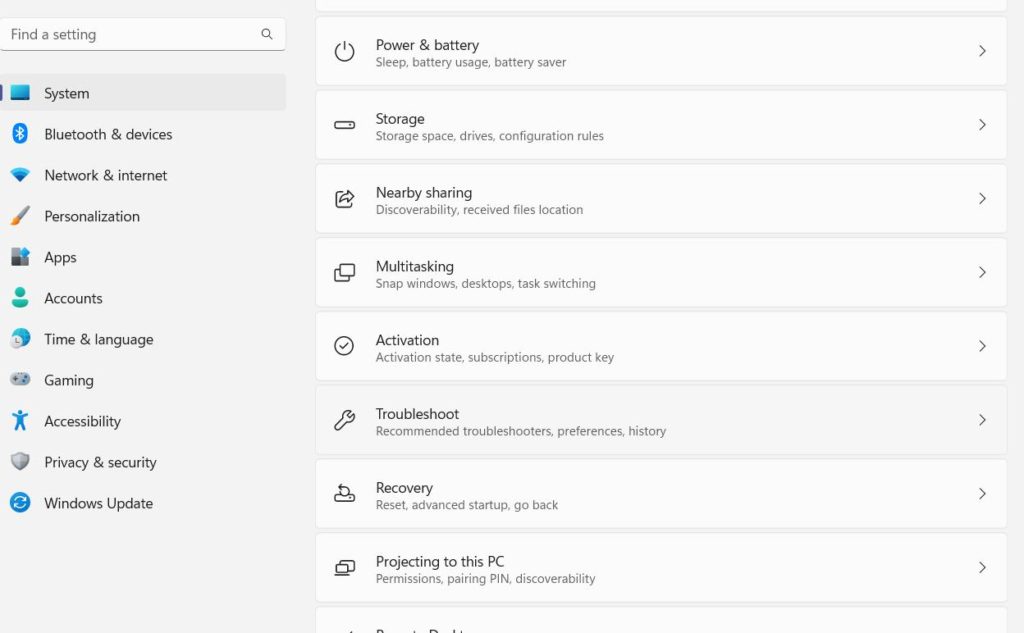Image resolution: width=1024 pixels, height=633 pixels.
Task: Click the magnifier icon in search box
Action: 266,34
